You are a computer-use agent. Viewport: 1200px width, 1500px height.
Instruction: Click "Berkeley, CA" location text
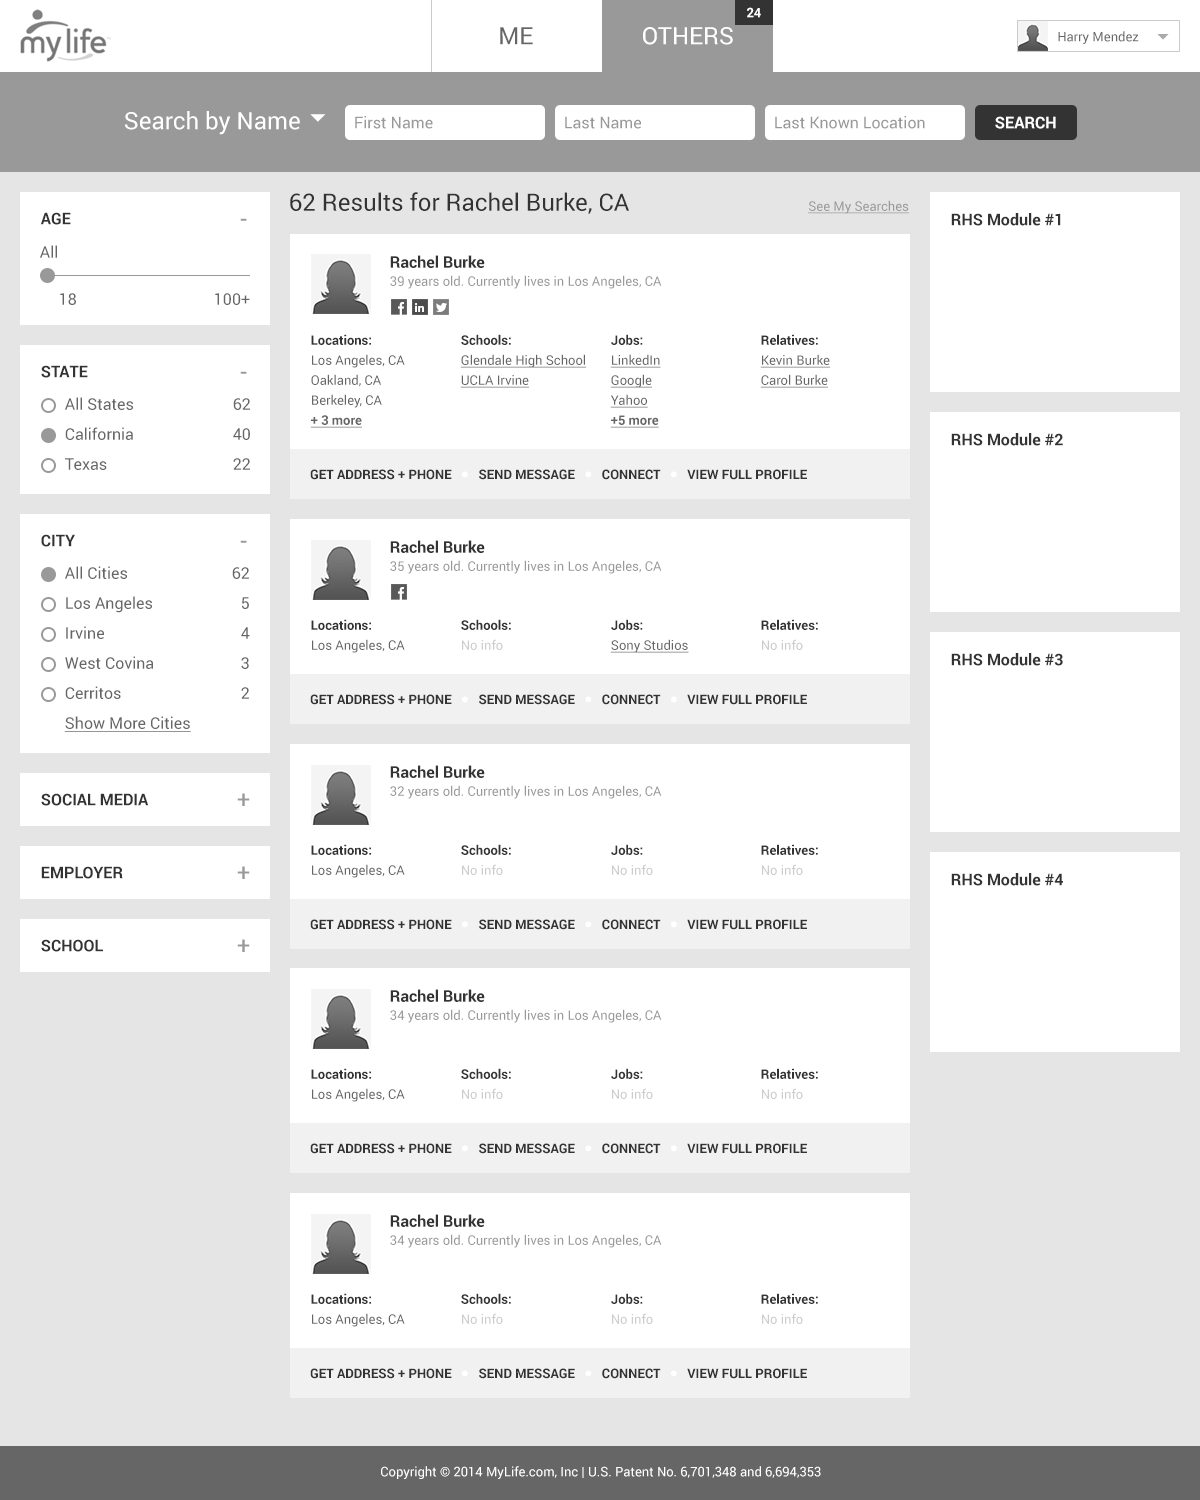point(346,400)
